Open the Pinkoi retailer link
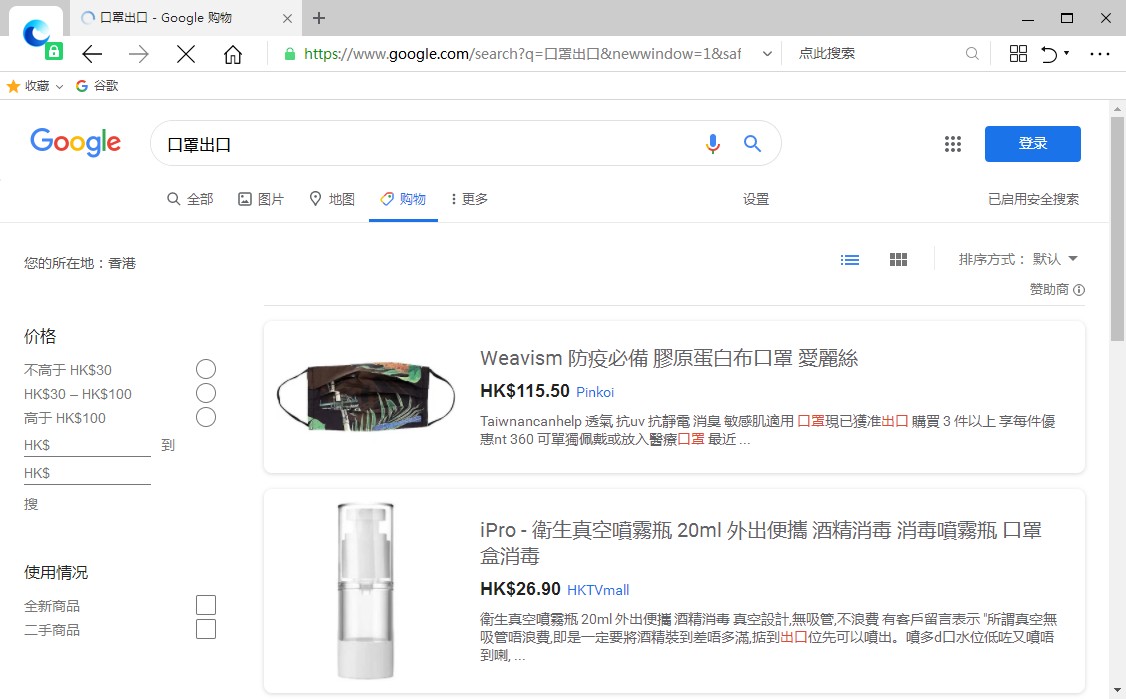This screenshot has height=699, width=1126. (595, 392)
